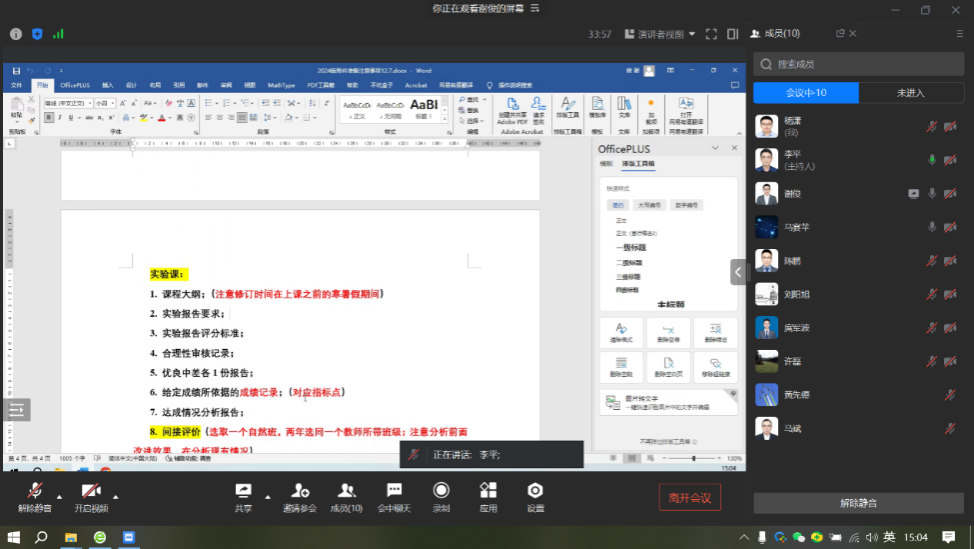Open share options arrow
The image size is (974, 549).
[x=267, y=496]
